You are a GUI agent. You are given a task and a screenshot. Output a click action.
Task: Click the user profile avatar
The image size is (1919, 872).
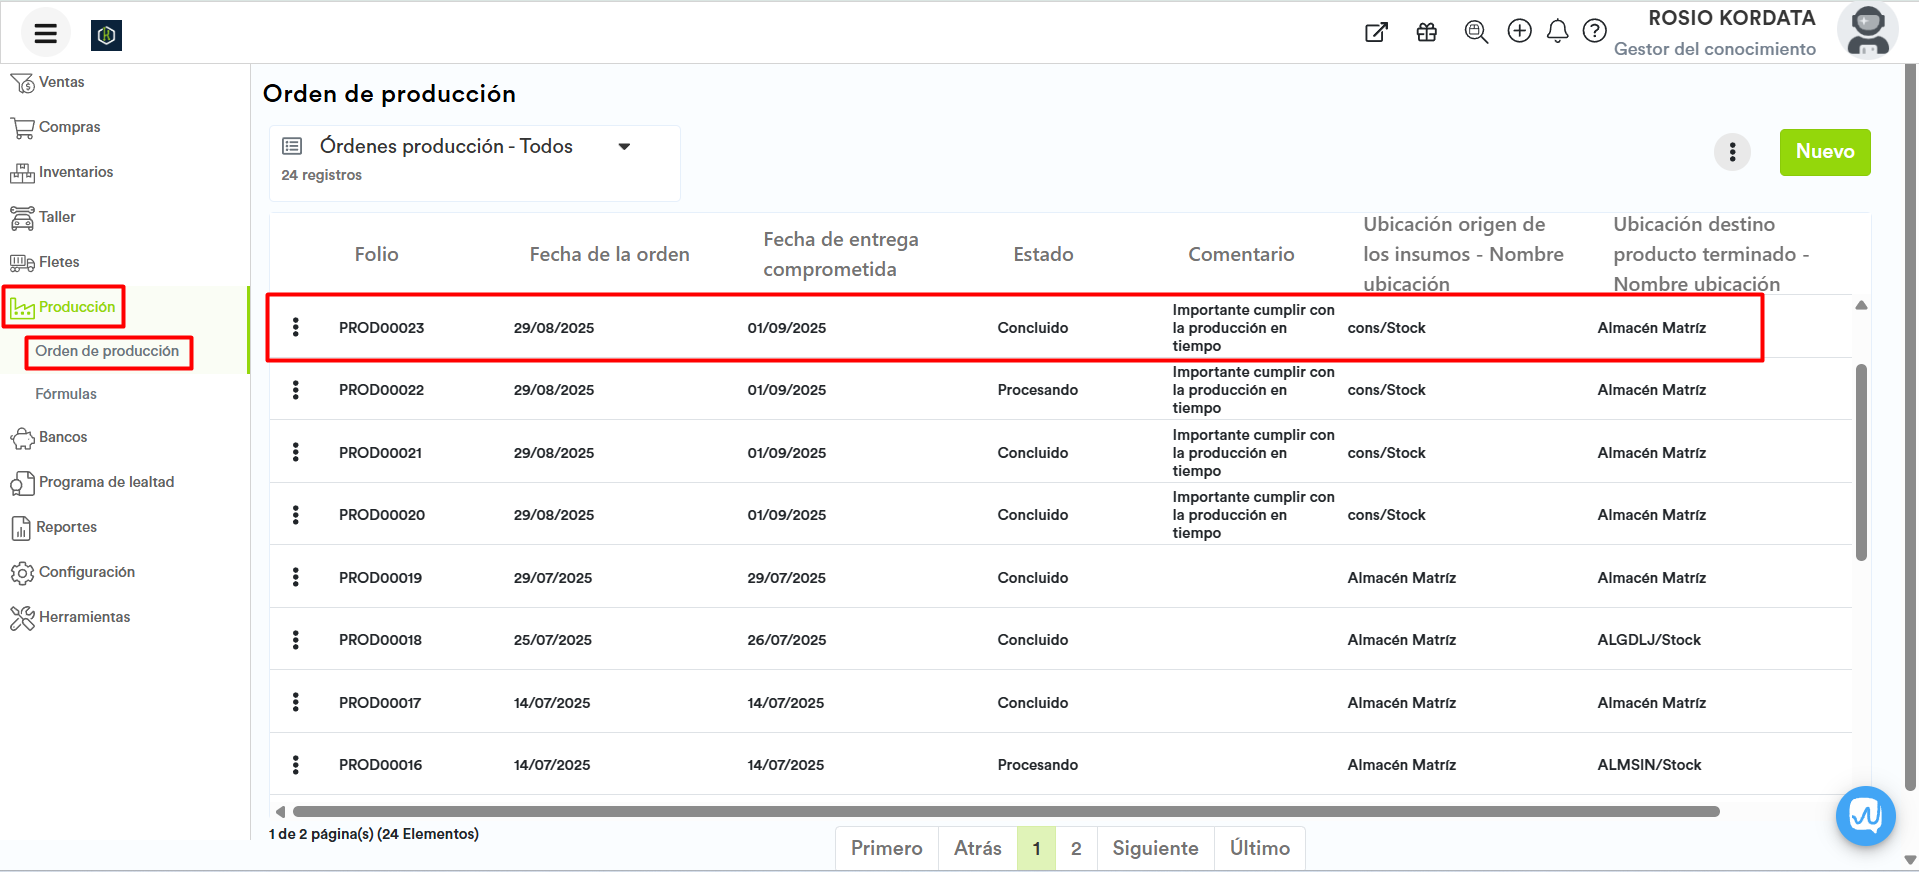pos(1867,31)
